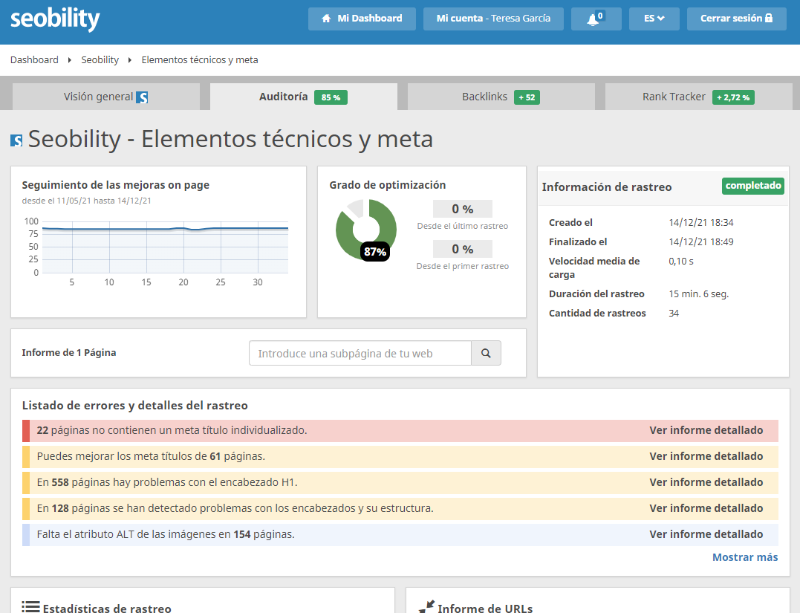The height and width of the screenshot is (613, 800).
Task: Click Velocidad media de carga value 0,10 s
Action: (x=681, y=261)
